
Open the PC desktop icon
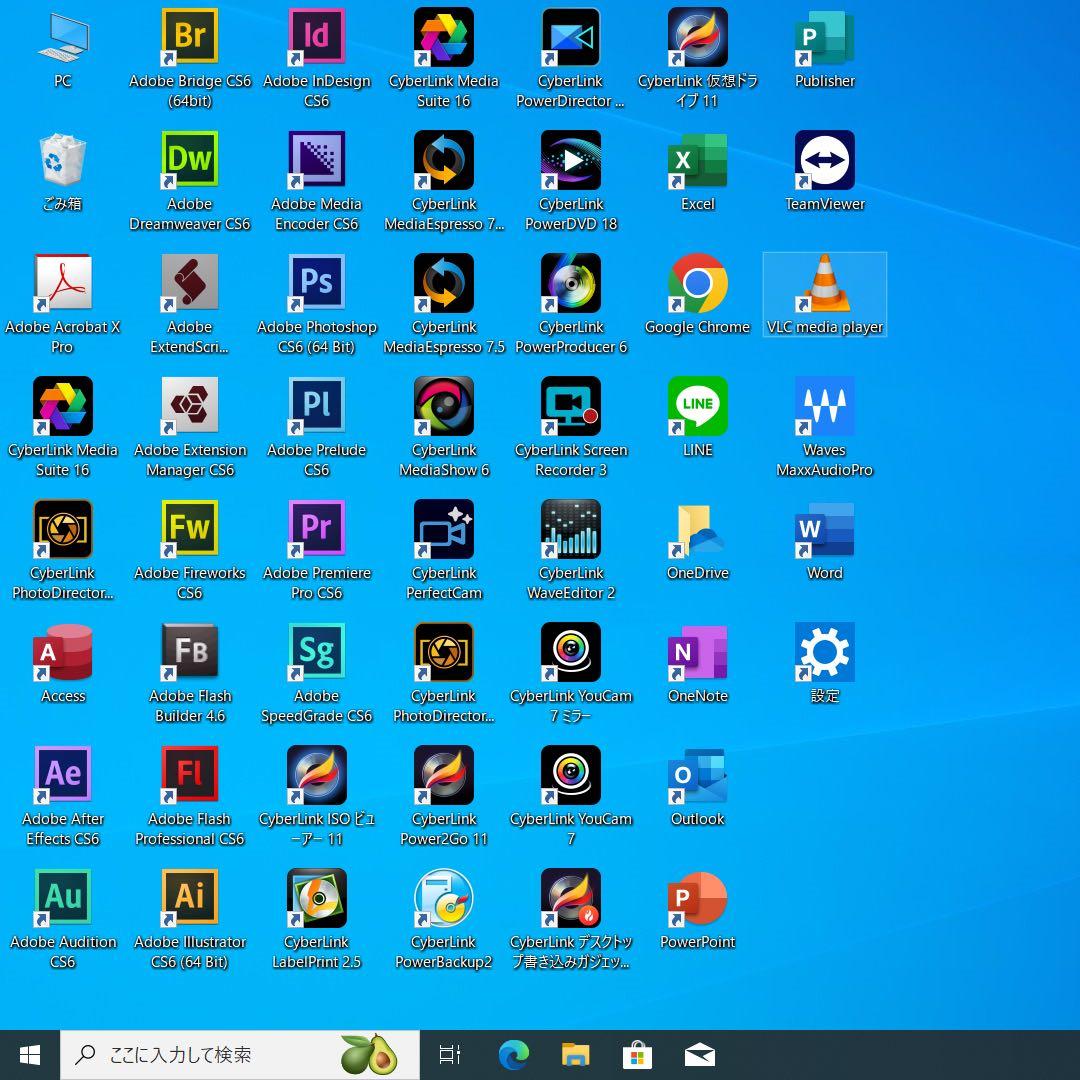click(63, 37)
